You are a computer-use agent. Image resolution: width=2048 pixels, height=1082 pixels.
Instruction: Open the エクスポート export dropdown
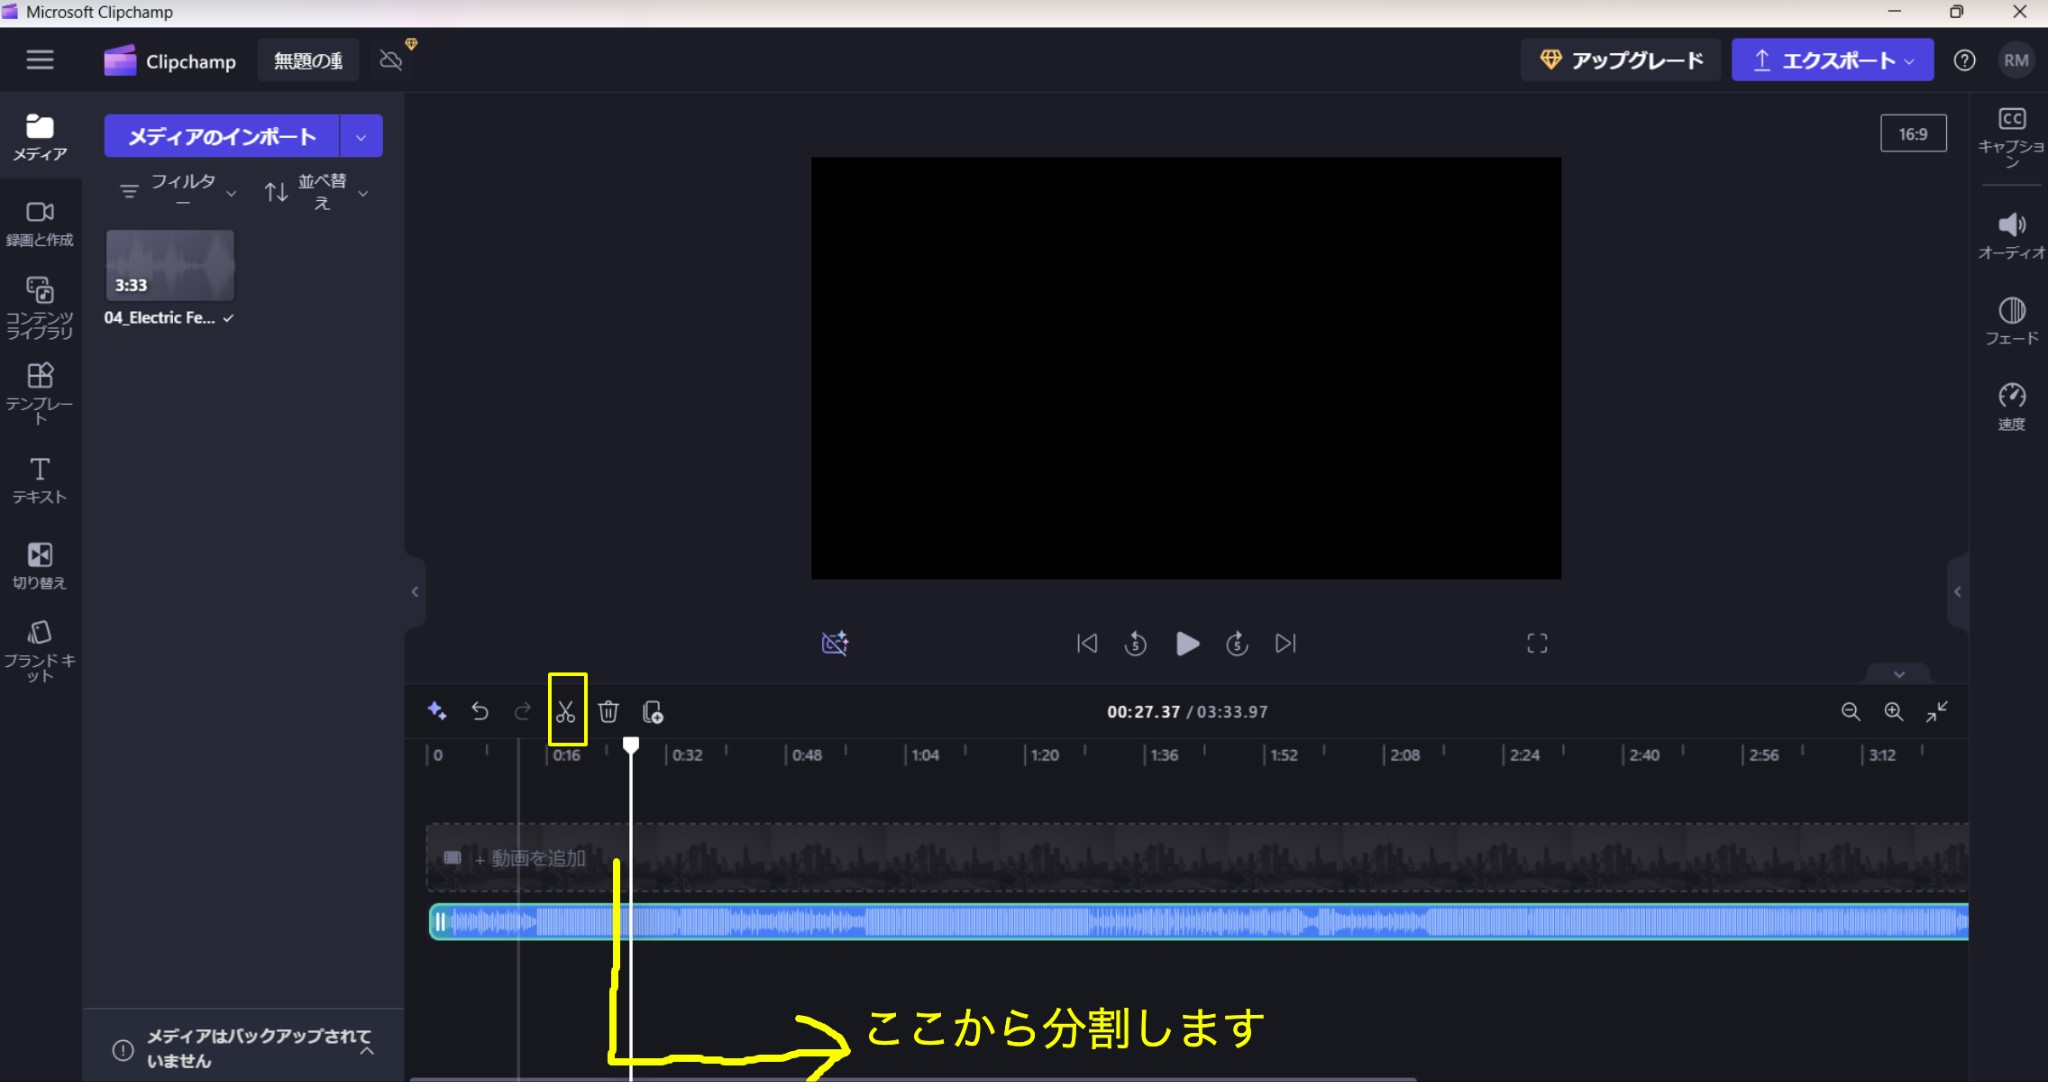tap(1832, 60)
